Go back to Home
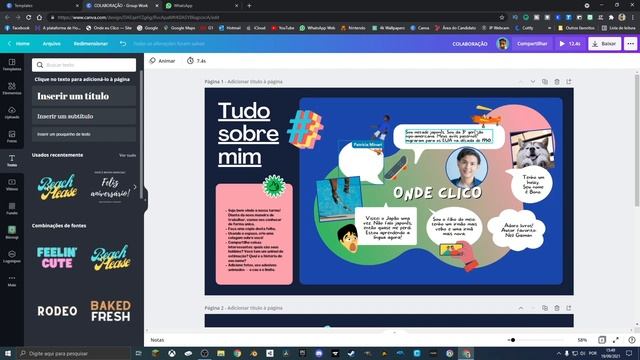Screen dimensions: 640x360 click(x=19, y=43)
